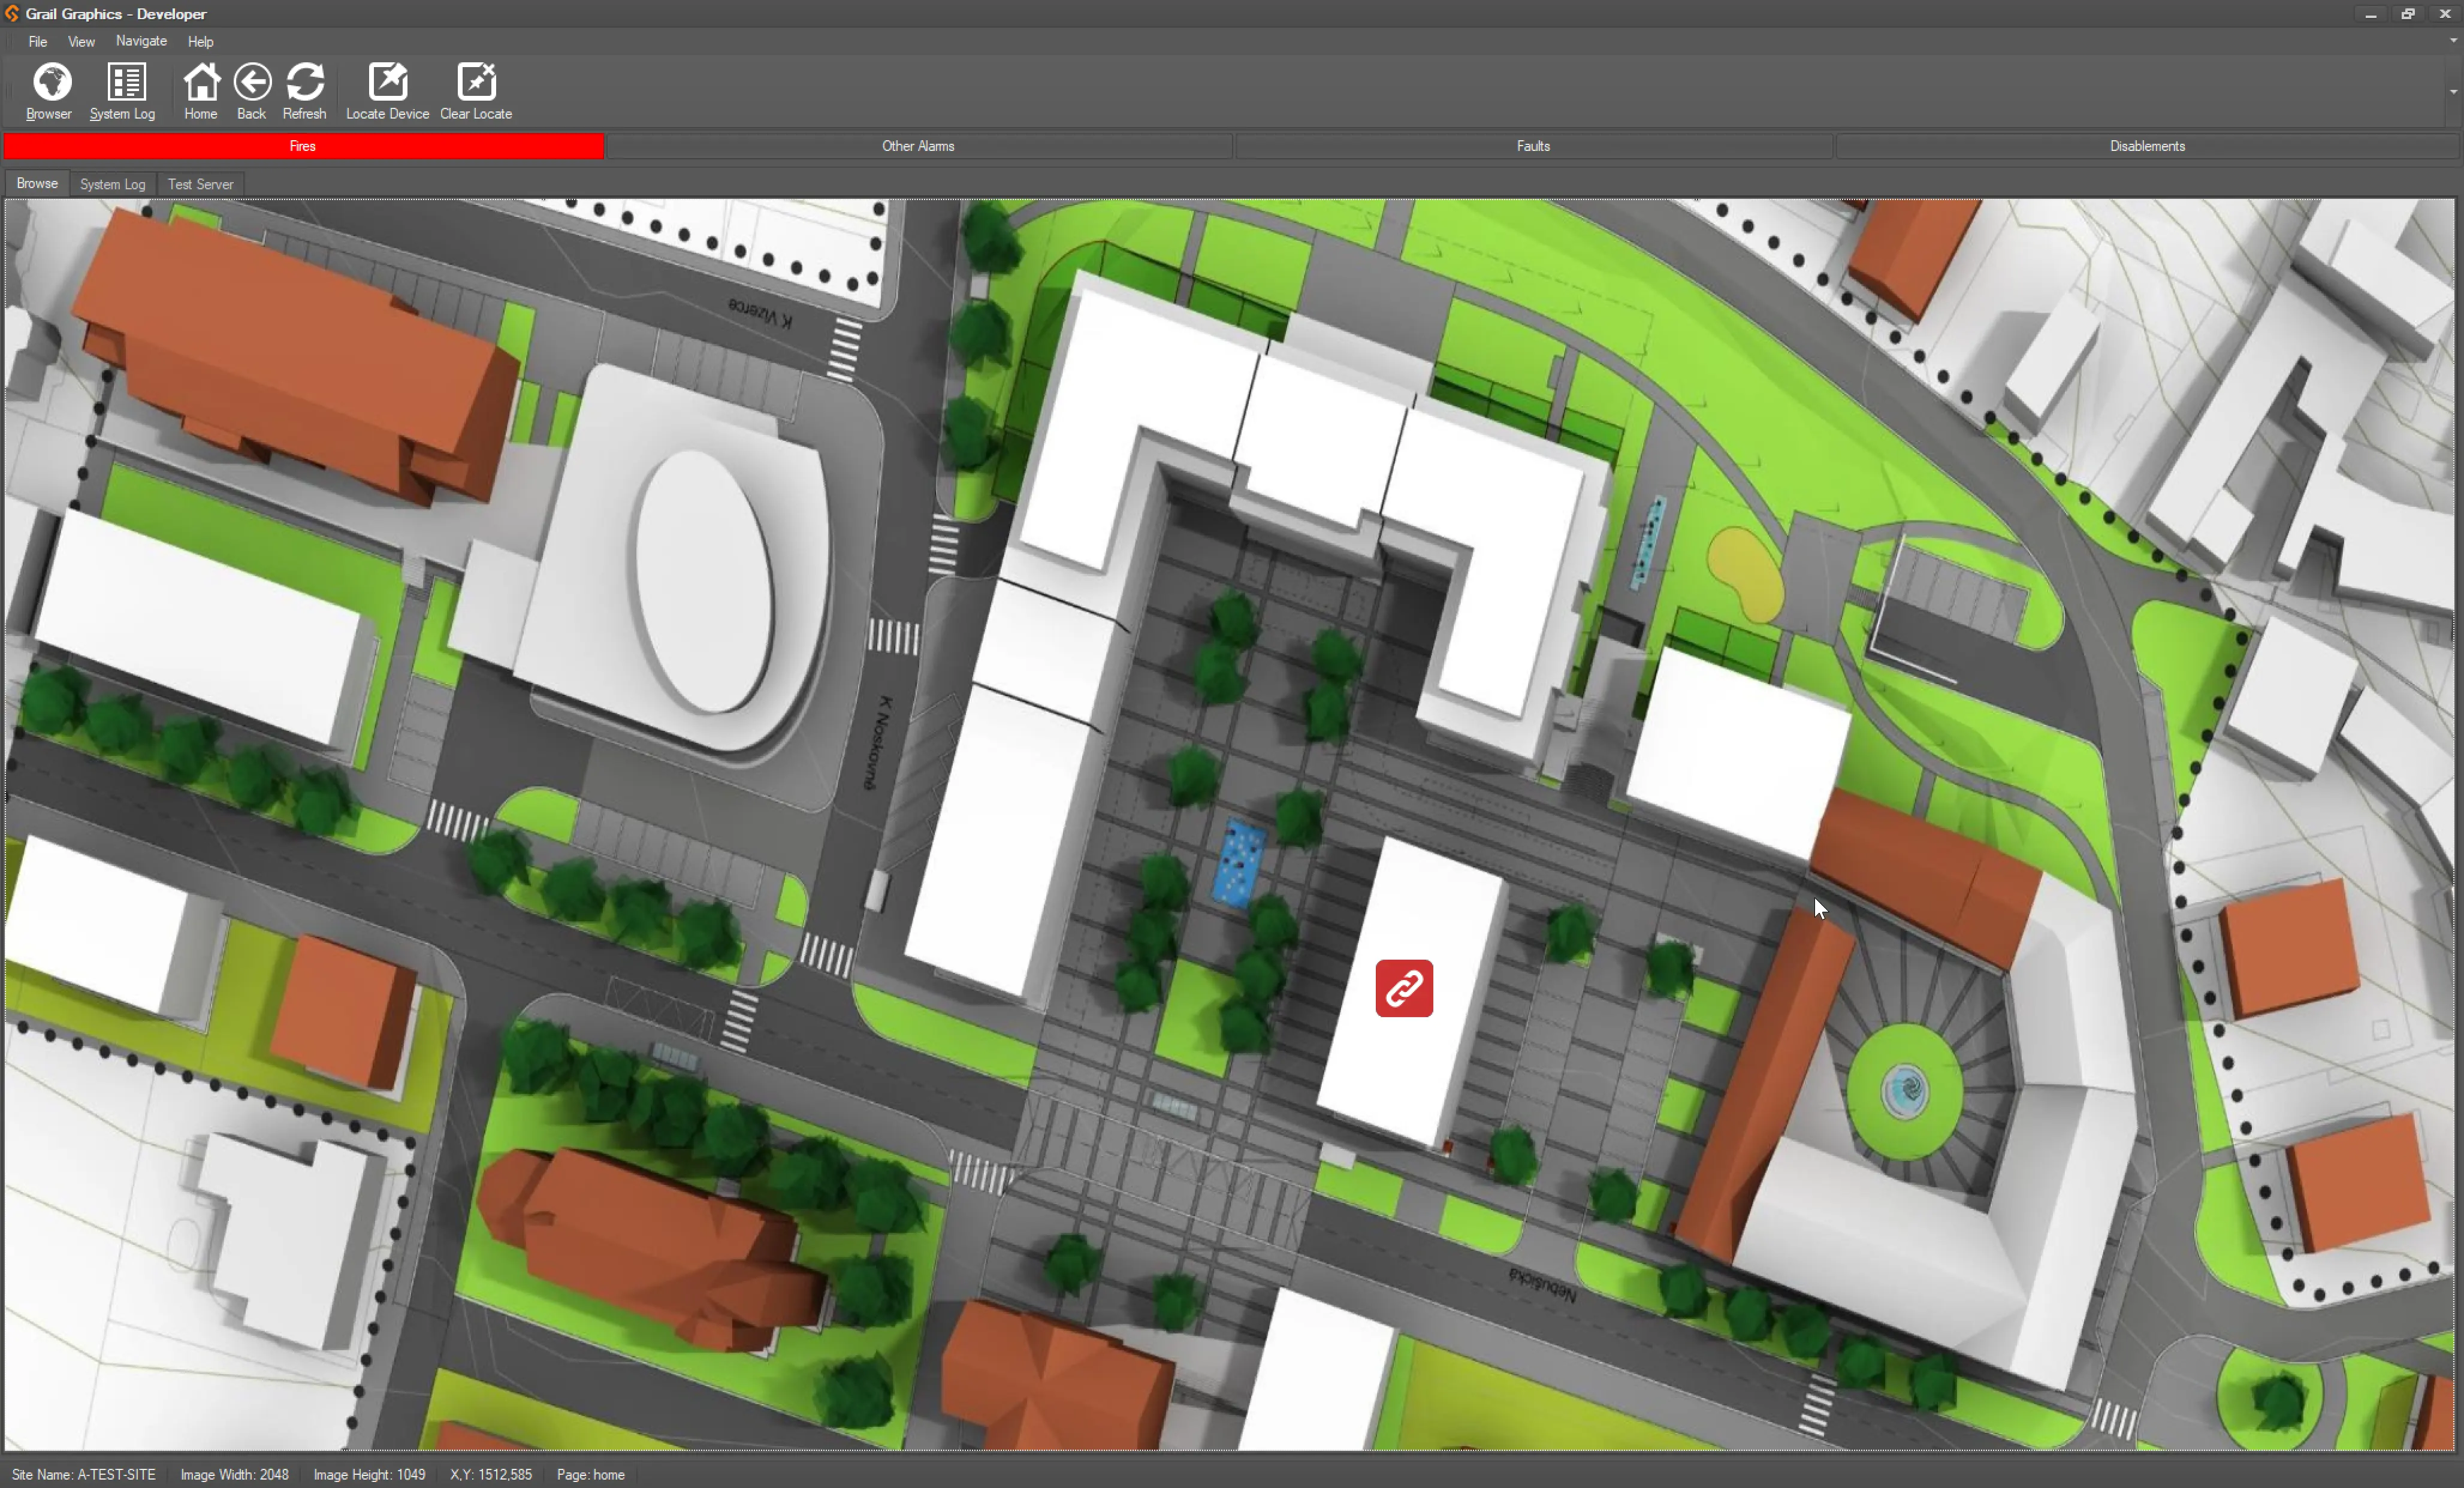This screenshot has height=1488, width=2464.
Task: Open the Navigate menu
Action: click(141, 42)
